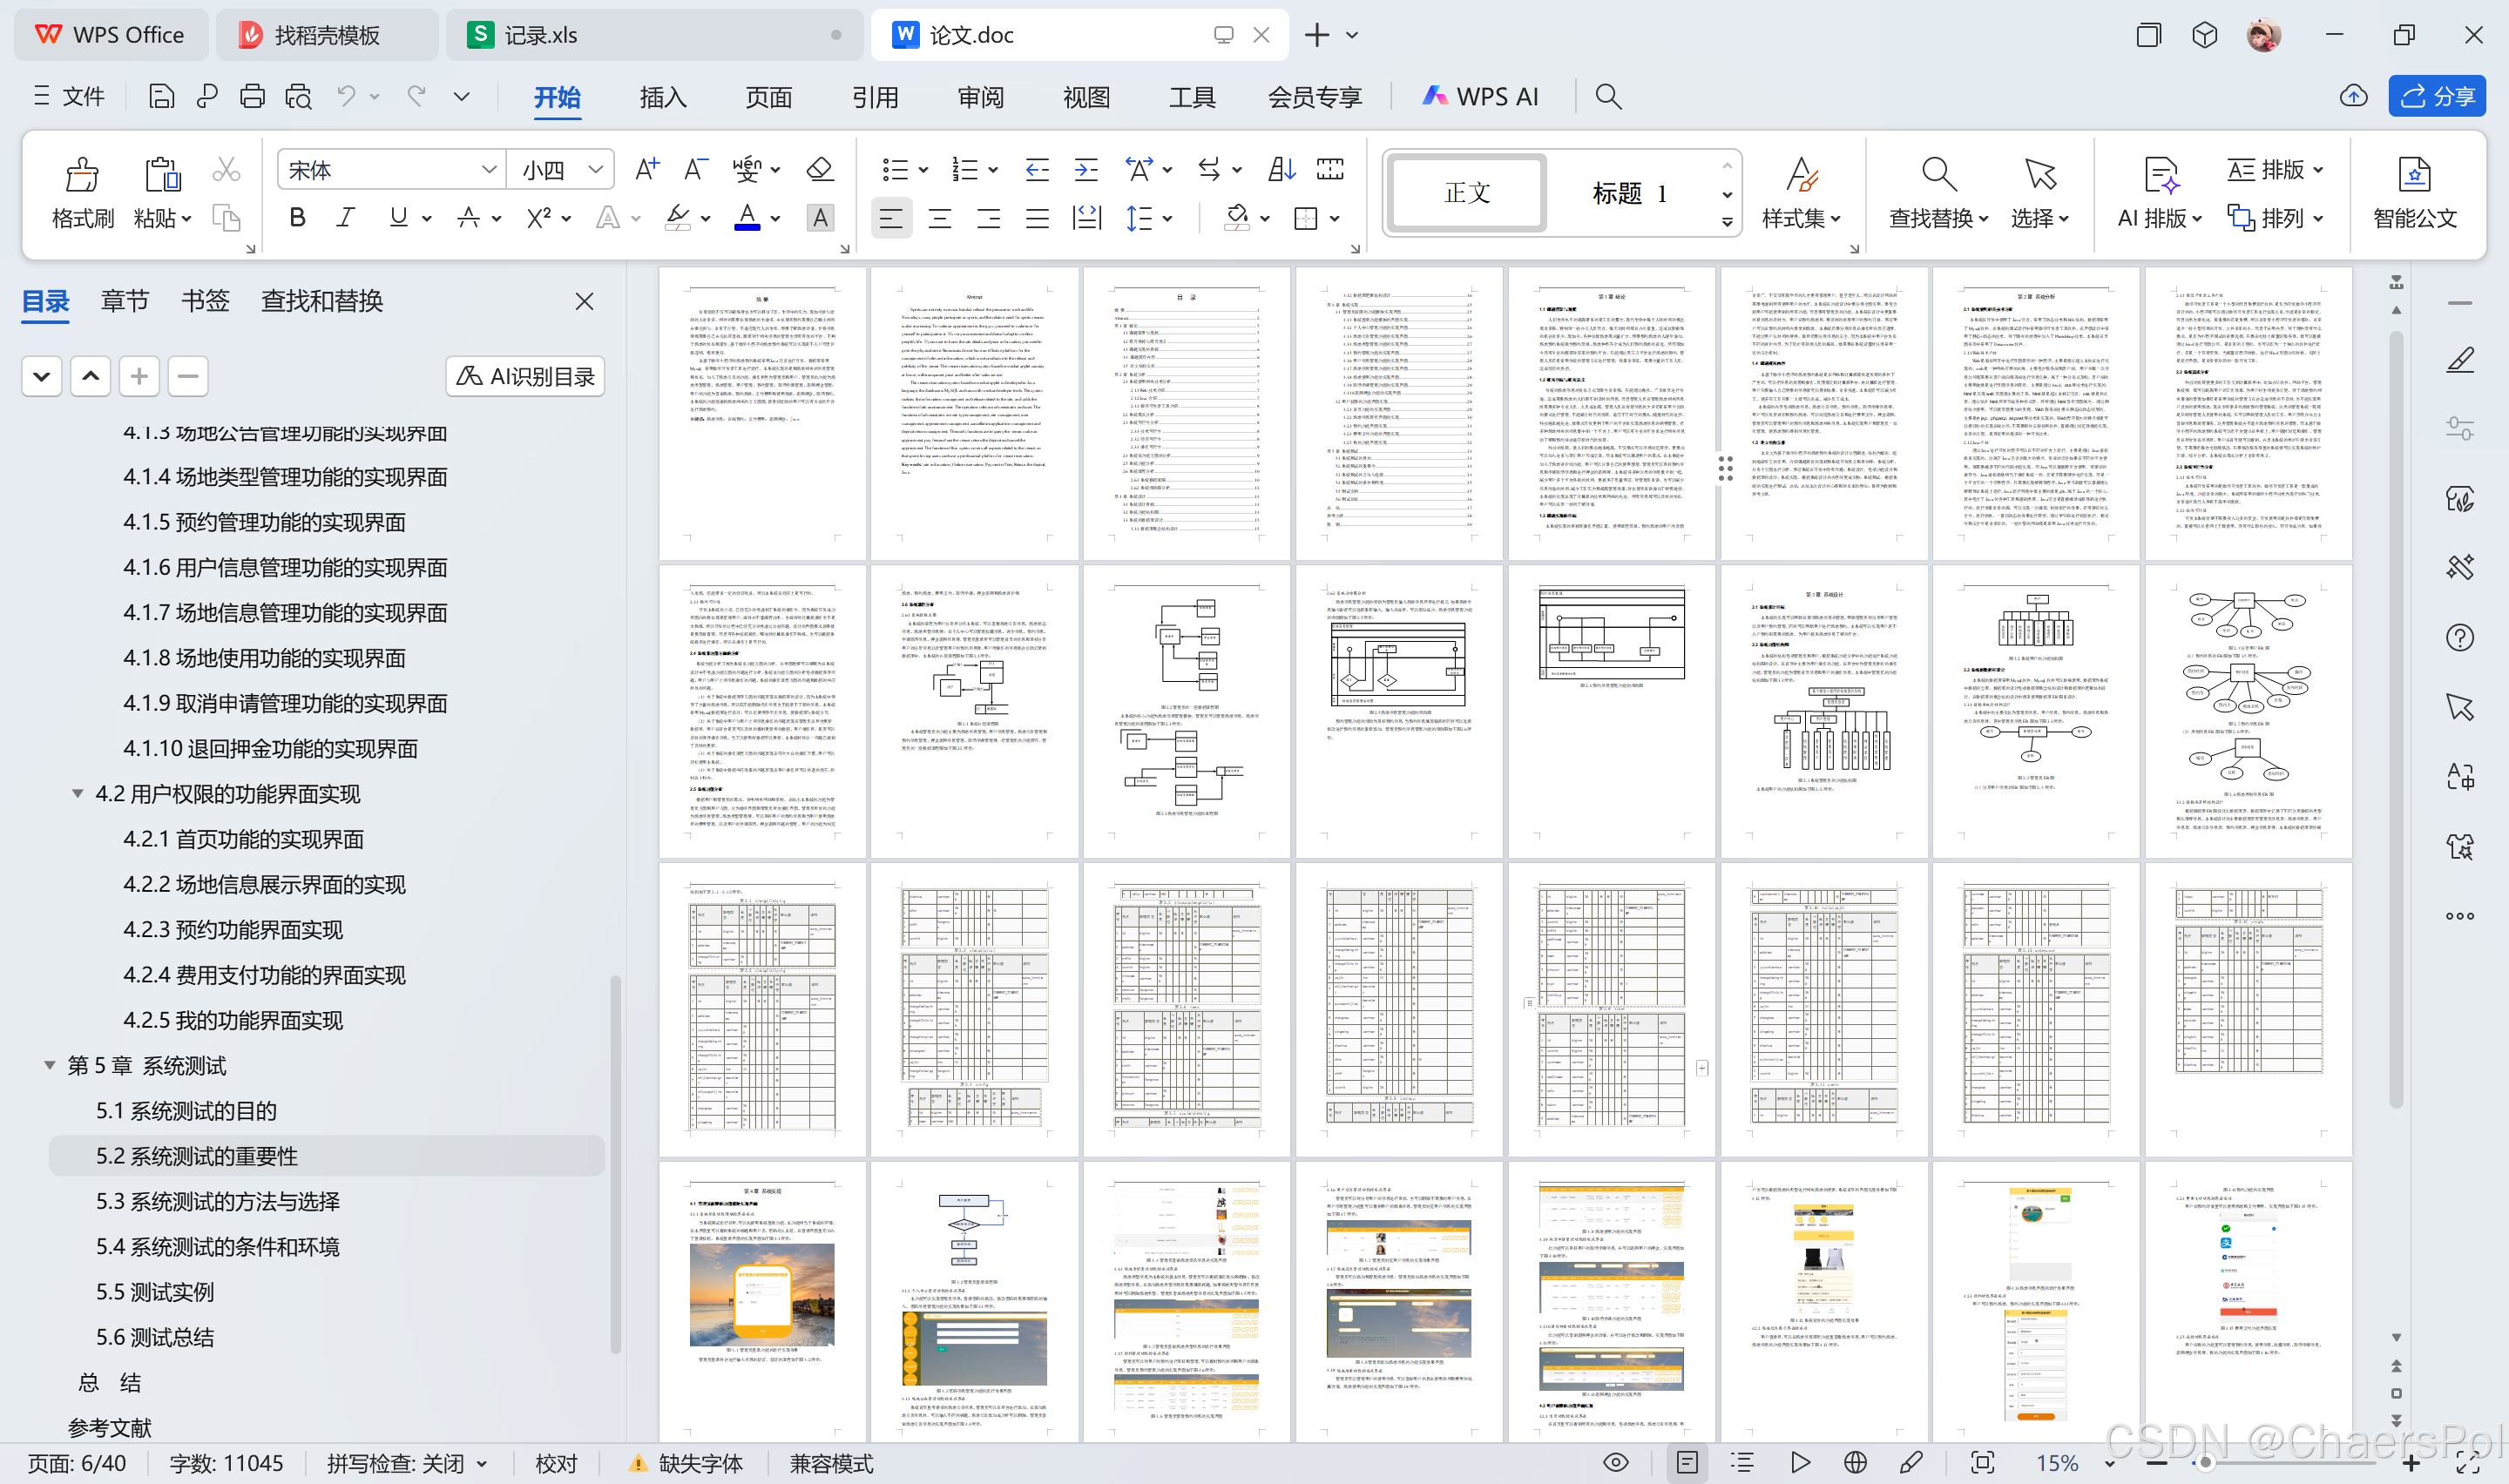Toggle Italic formatting

[x=346, y=217]
